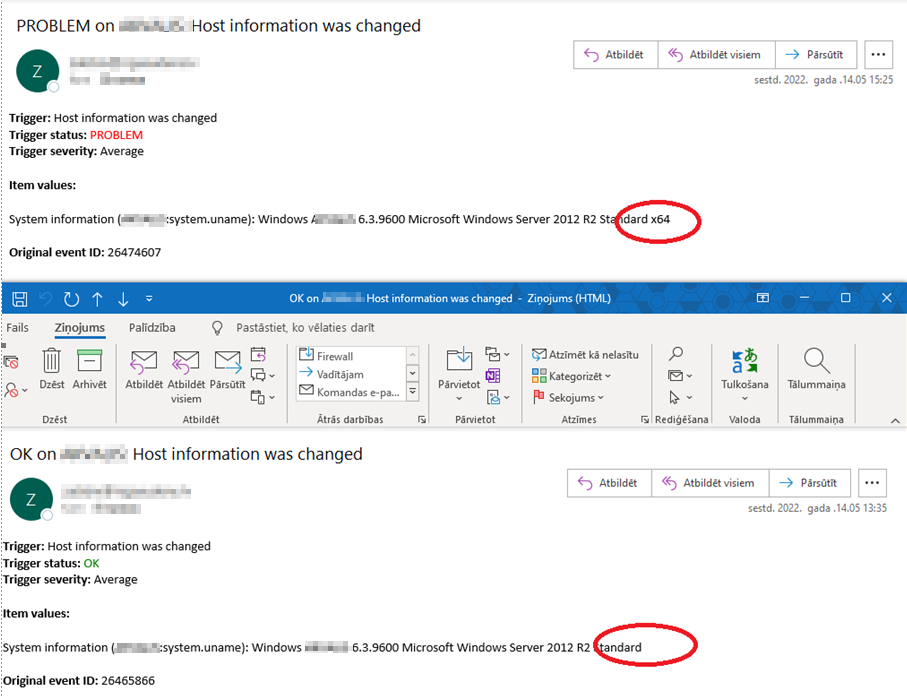Click Atbildēt button in the PROBLEM email

[x=615, y=55]
